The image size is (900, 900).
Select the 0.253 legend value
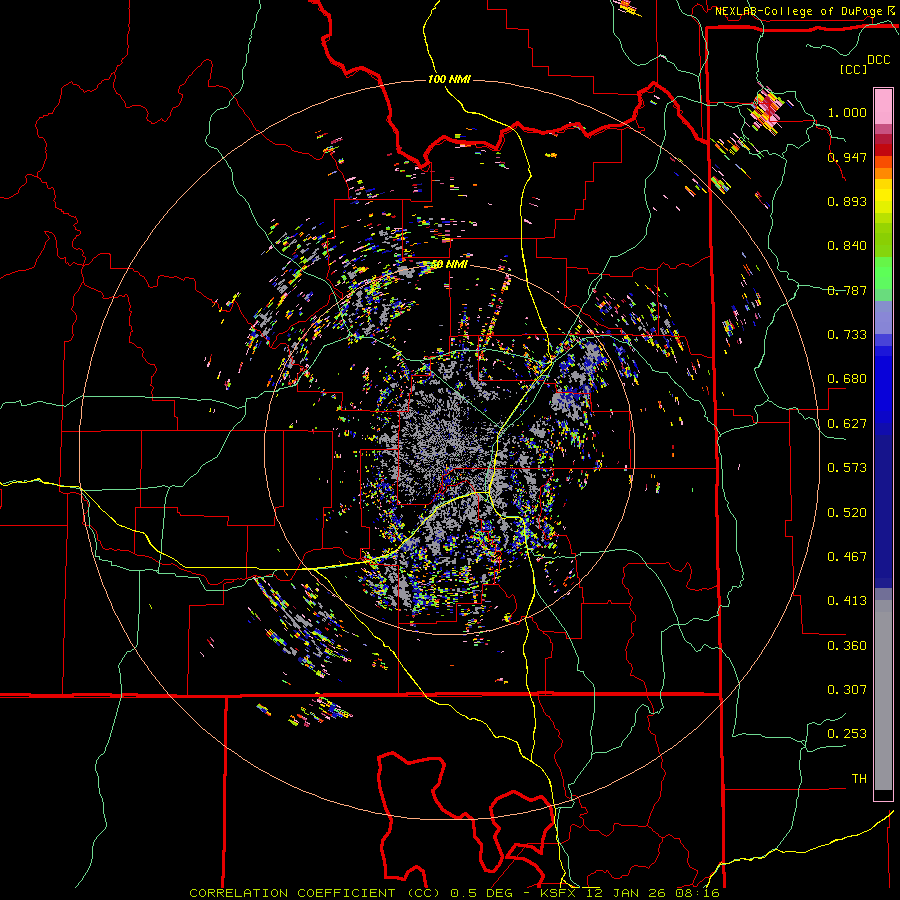pyautogui.click(x=847, y=734)
